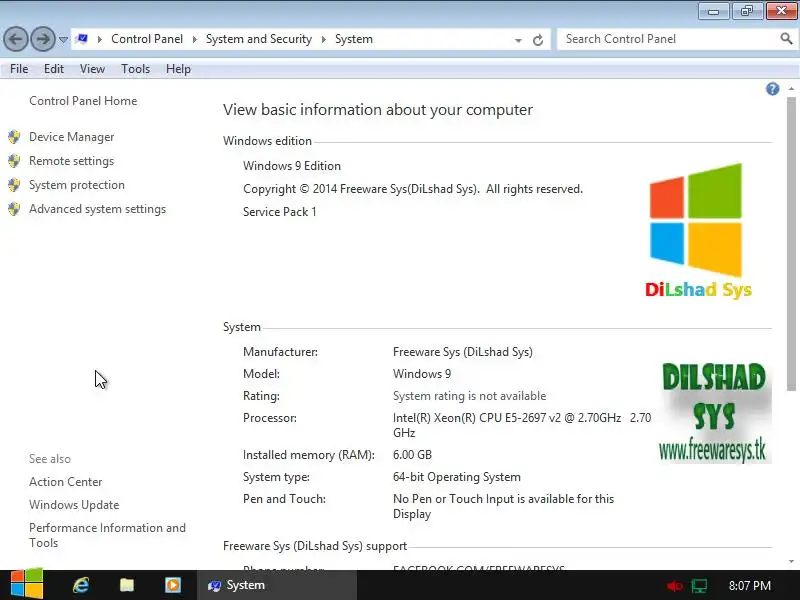Select System and Security breadcrumb
Viewport: 800px width, 600px height.
259,39
